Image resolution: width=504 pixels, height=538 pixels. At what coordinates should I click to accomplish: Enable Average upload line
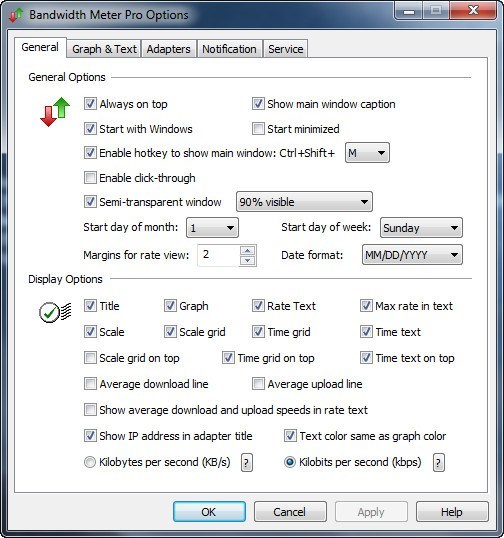point(258,384)
